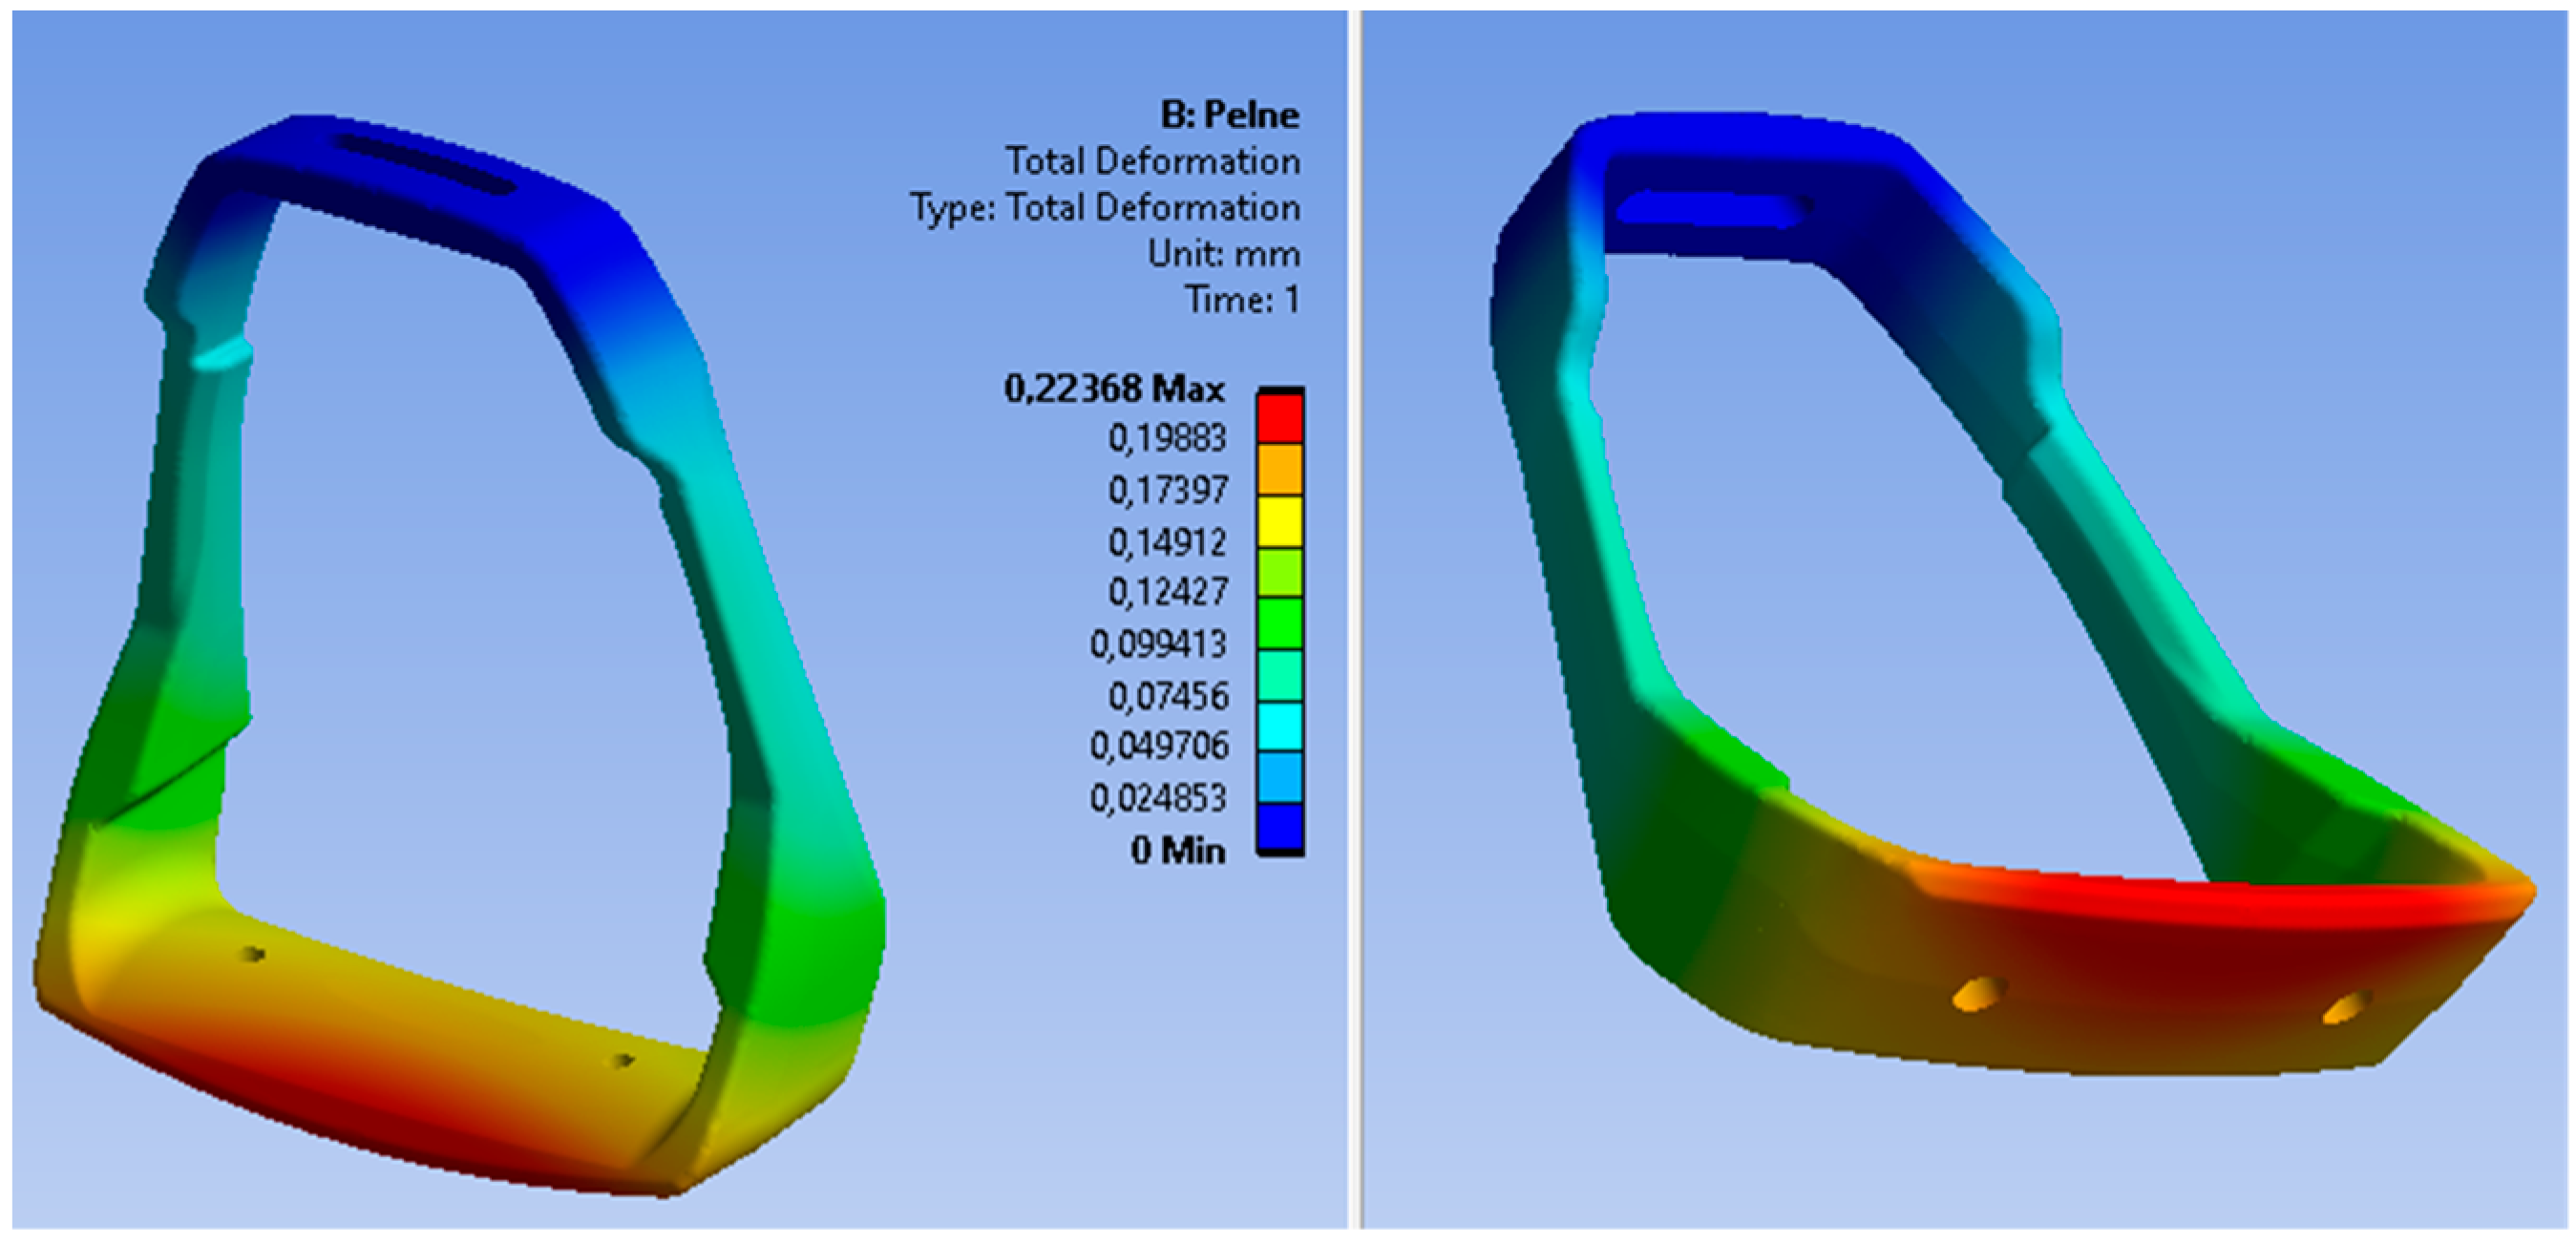
Task: Click the 0,22368 Max legend label
Action: click(1114, 388)
